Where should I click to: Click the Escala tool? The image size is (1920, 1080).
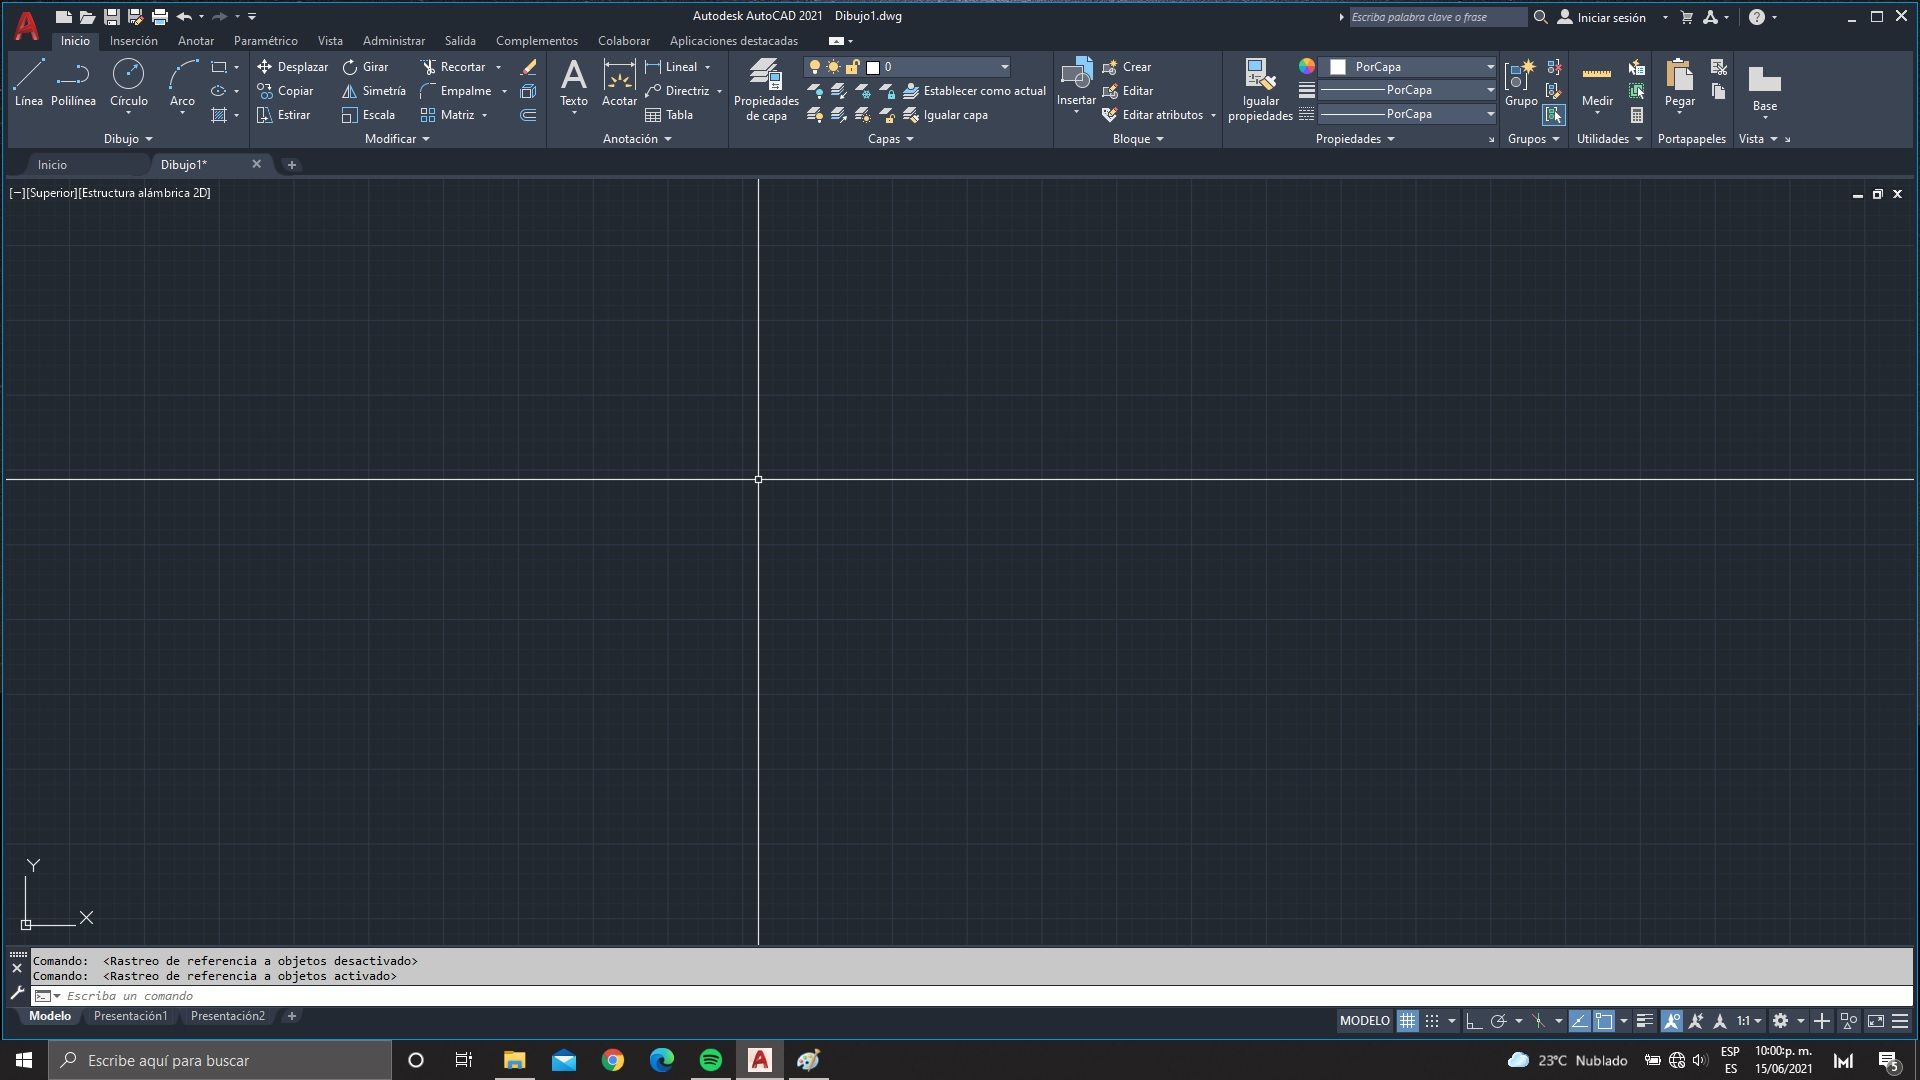(368, 115)
